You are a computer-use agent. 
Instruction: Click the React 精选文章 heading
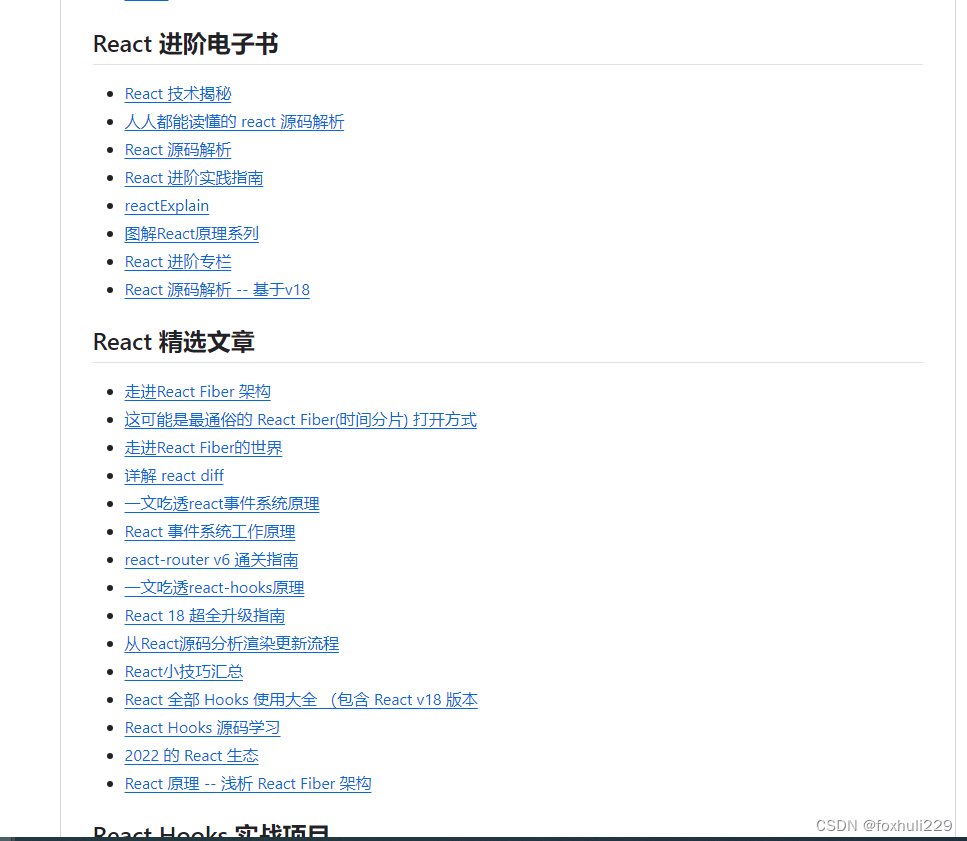pyautogui.click(x=173, y=342)
